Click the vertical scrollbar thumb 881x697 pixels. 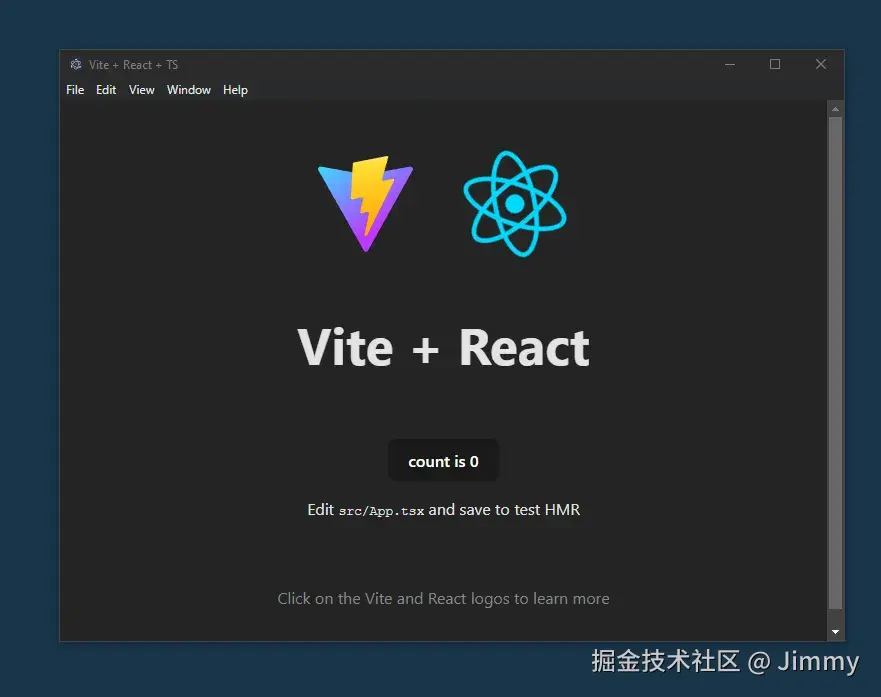pyautogui.click(x=835, y=363)
